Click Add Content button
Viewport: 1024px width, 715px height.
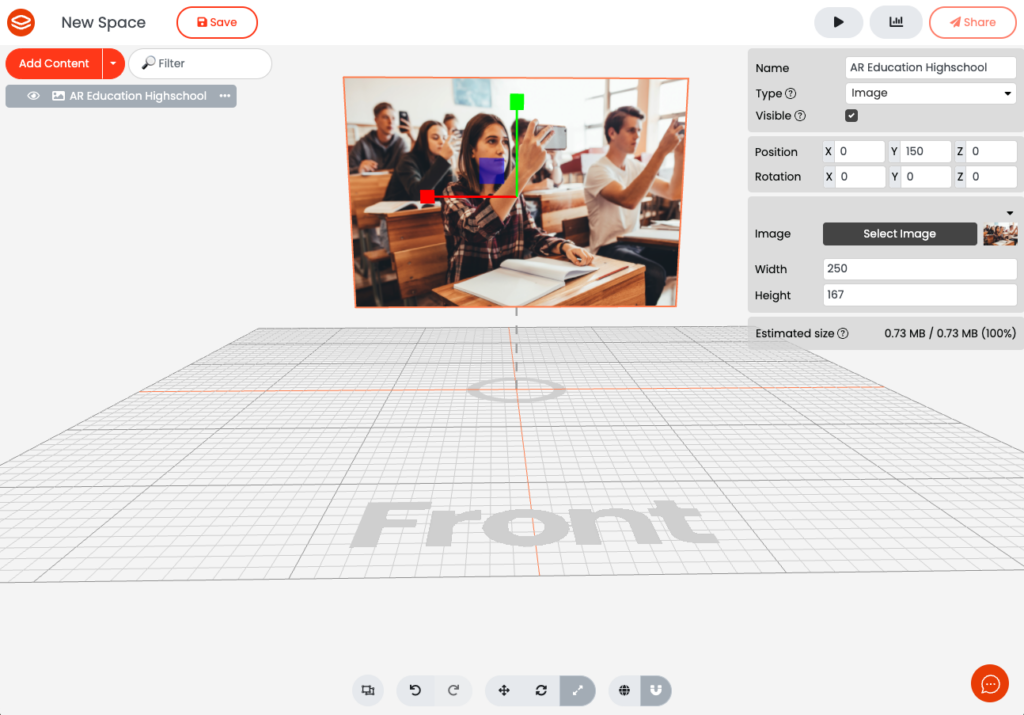54,63
